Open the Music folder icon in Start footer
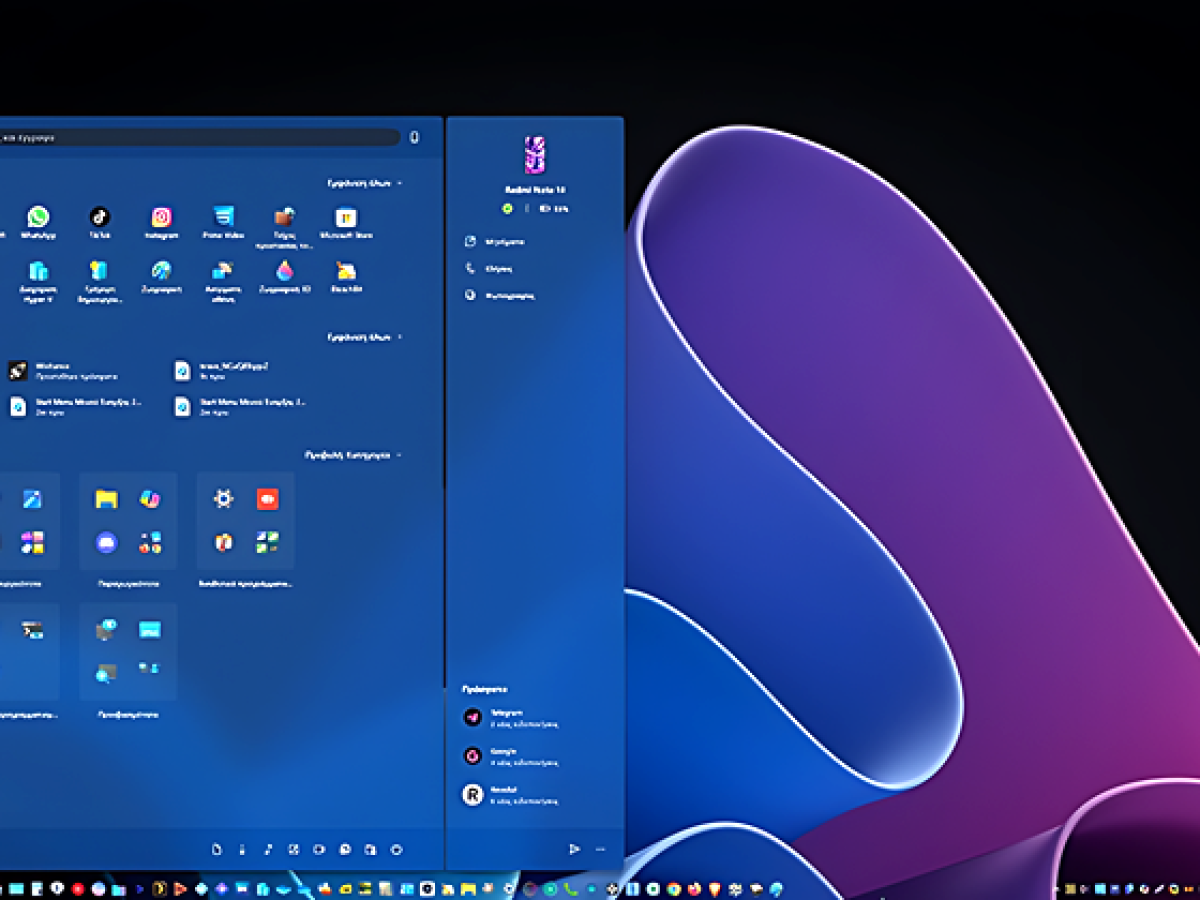The height and width of the screenshot is (900, 1200). point(268,849)
